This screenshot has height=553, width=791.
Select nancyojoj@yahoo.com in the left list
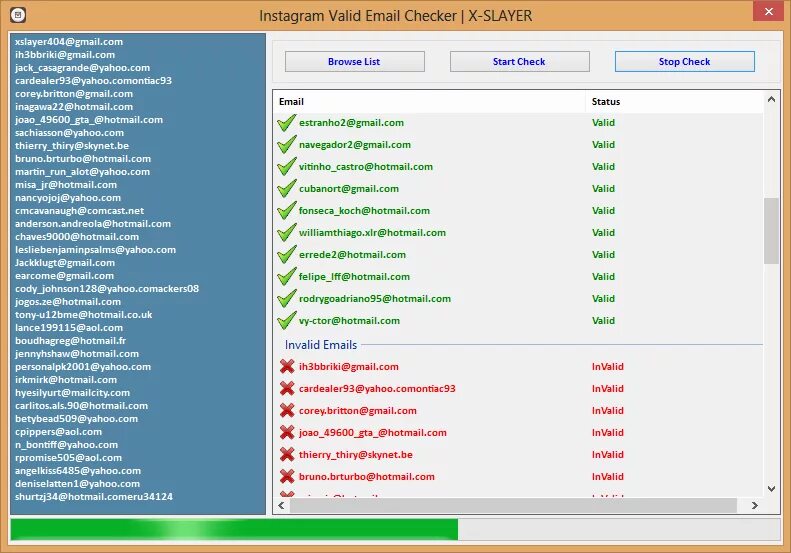point(68,198)
